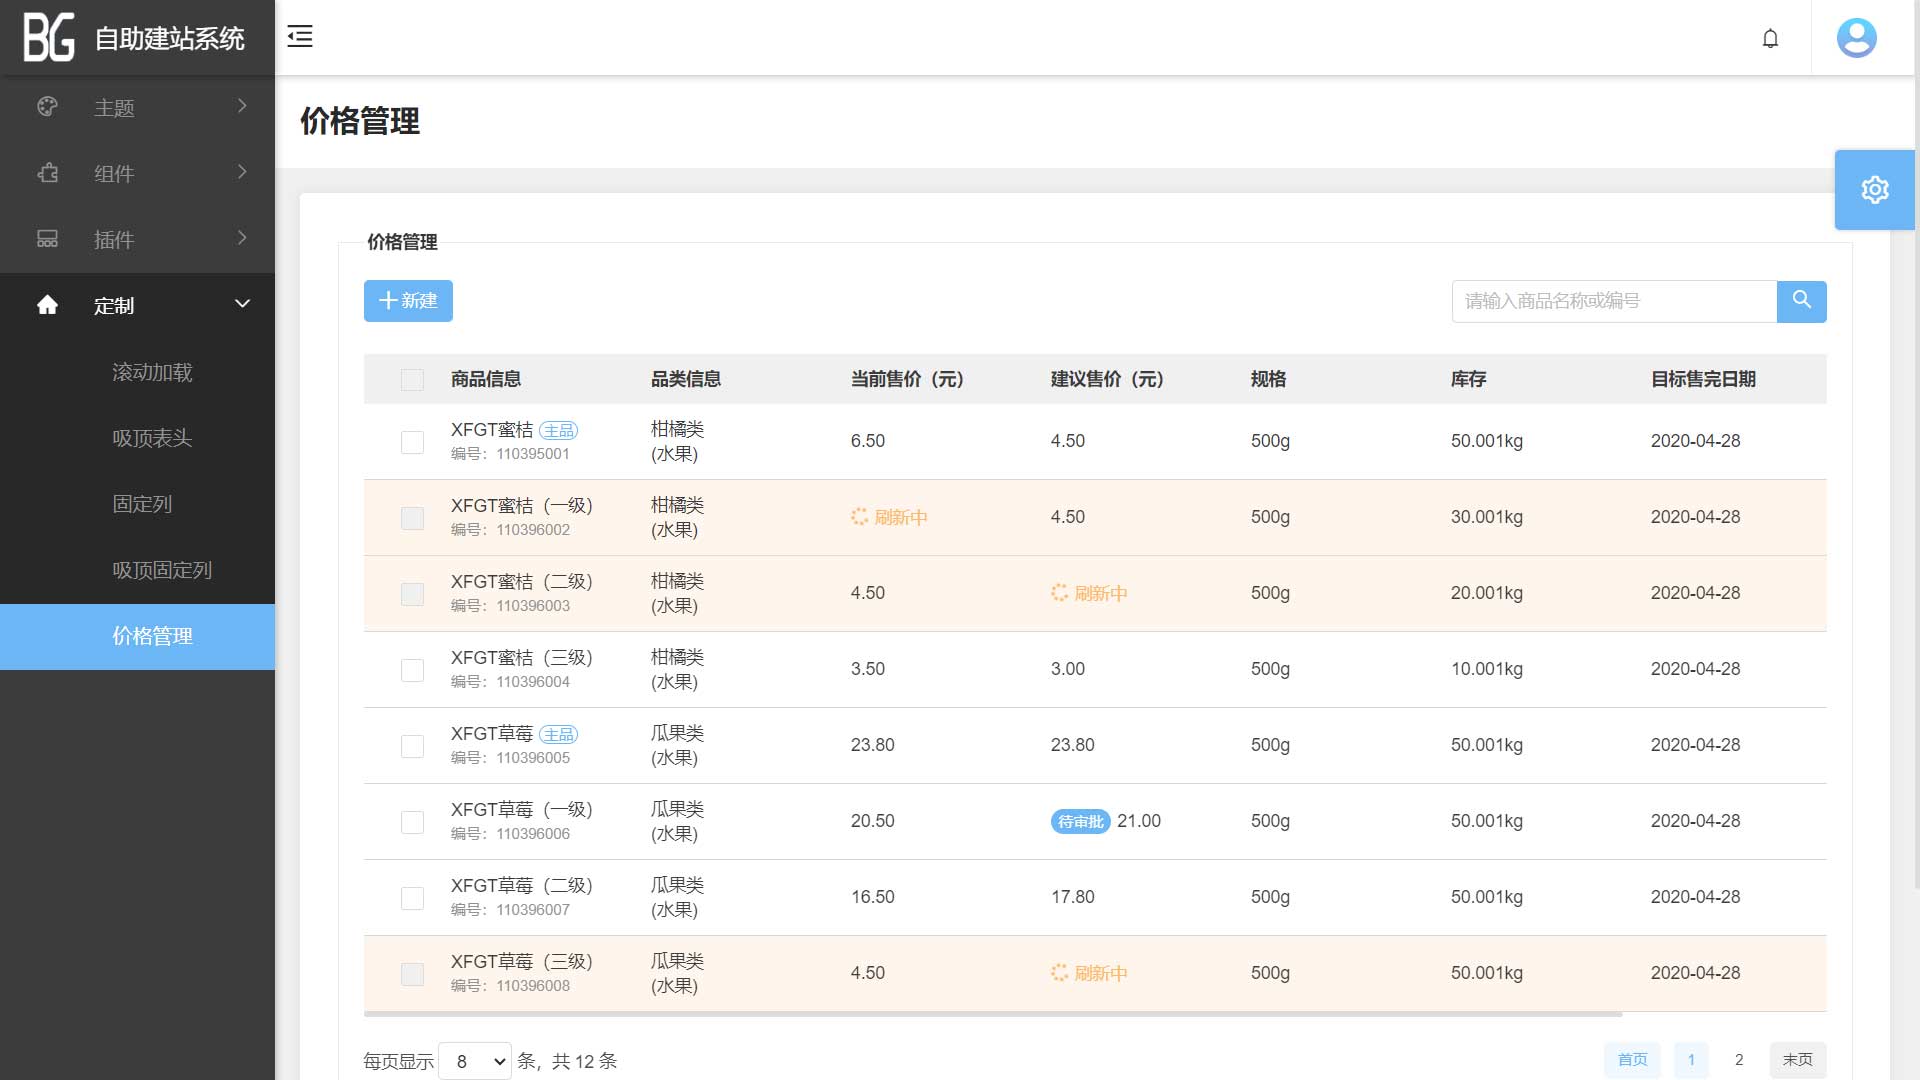Toggle the select-all header checkbox
1920x1080 pixels.
412,379
